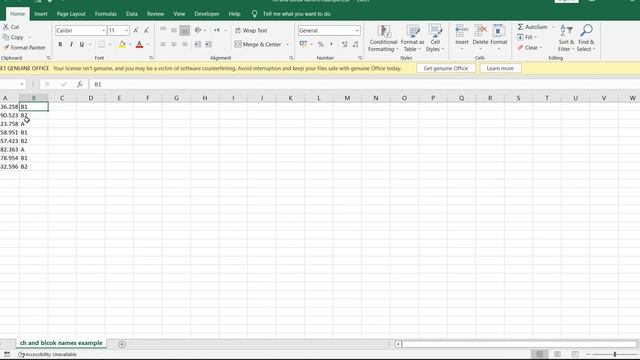Select column header D
This screenshot has height=360, width=640.
[91, 98]
